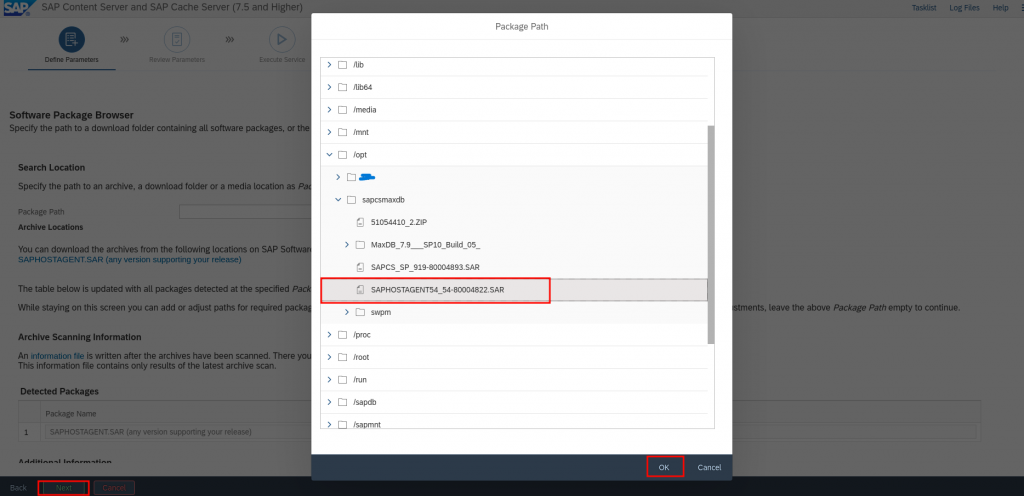Select the Review Parameters step icon
The width and height of the screenshot is (1024, 496).
[177, 39]
